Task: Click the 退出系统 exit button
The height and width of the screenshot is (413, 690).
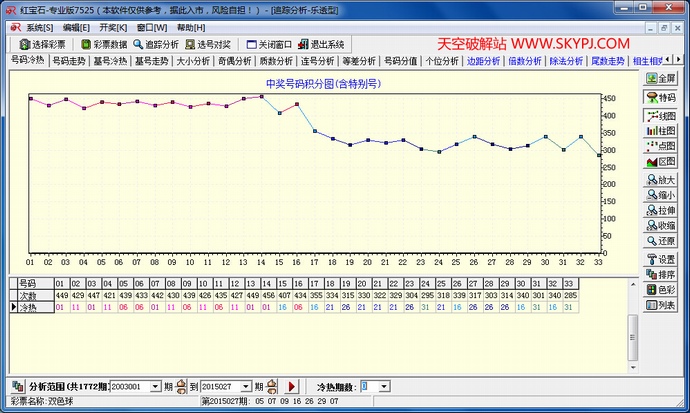Action: 321,44
